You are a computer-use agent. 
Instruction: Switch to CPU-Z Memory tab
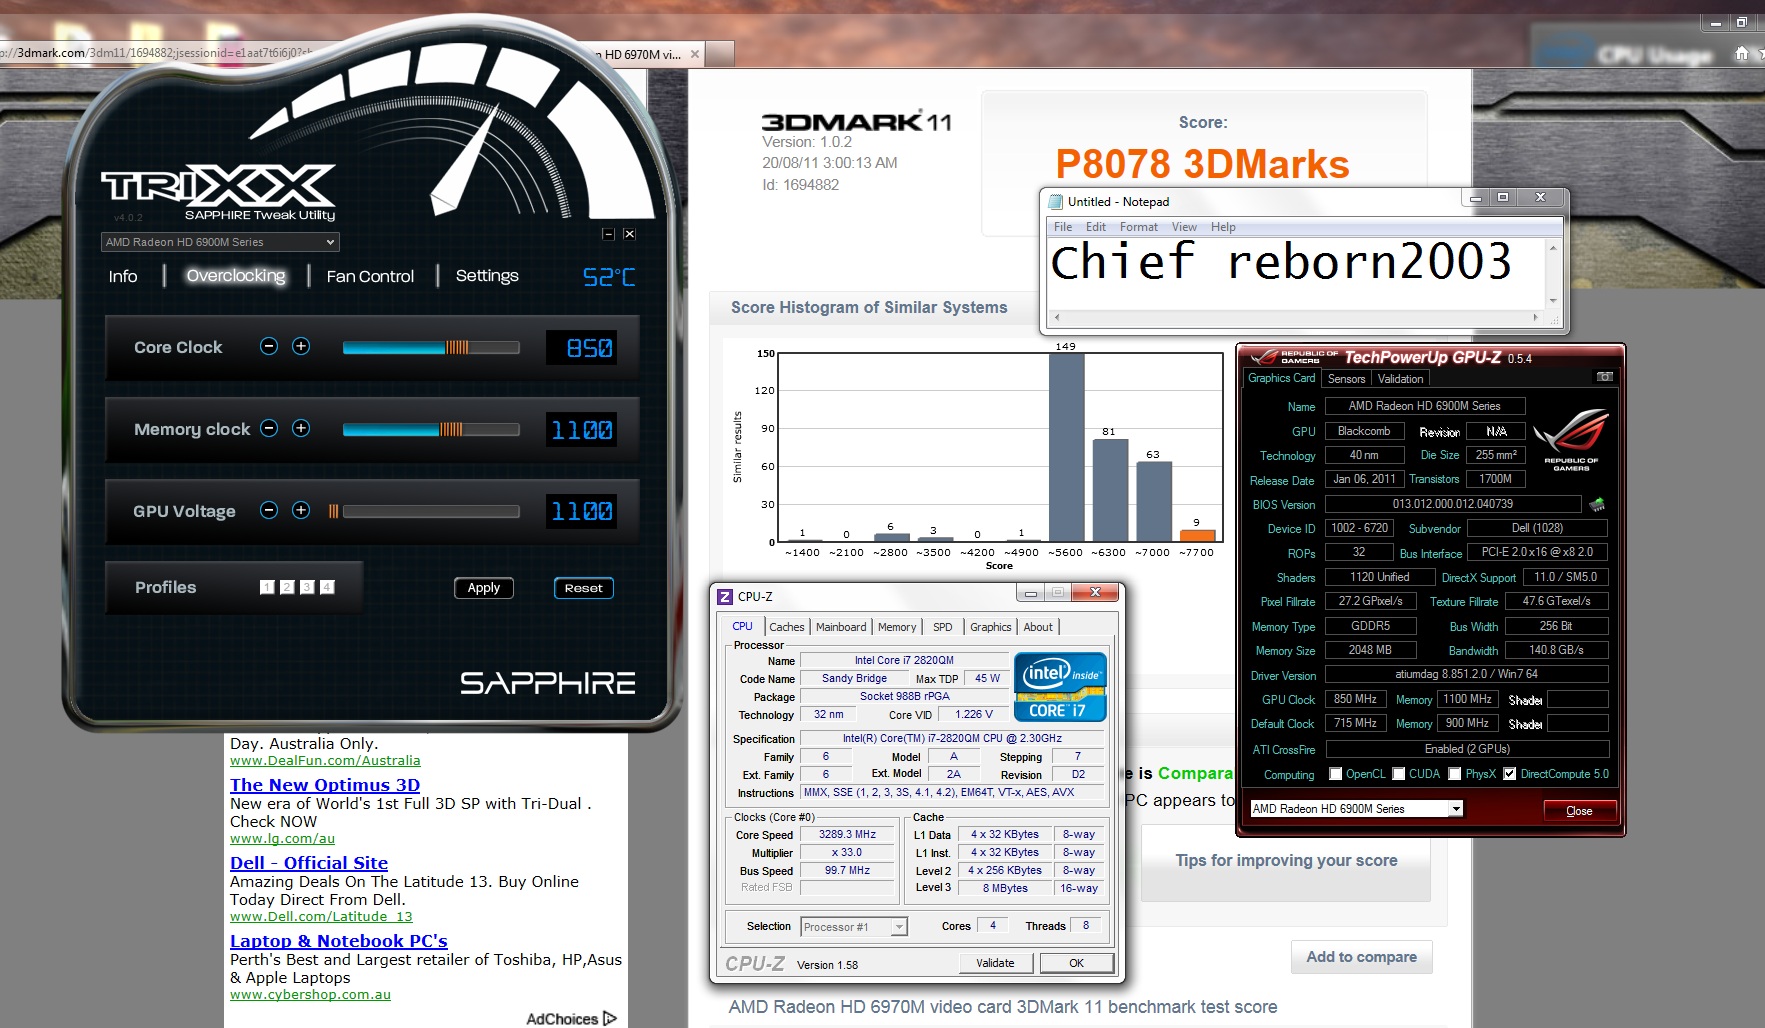click(x=897, y=627)
